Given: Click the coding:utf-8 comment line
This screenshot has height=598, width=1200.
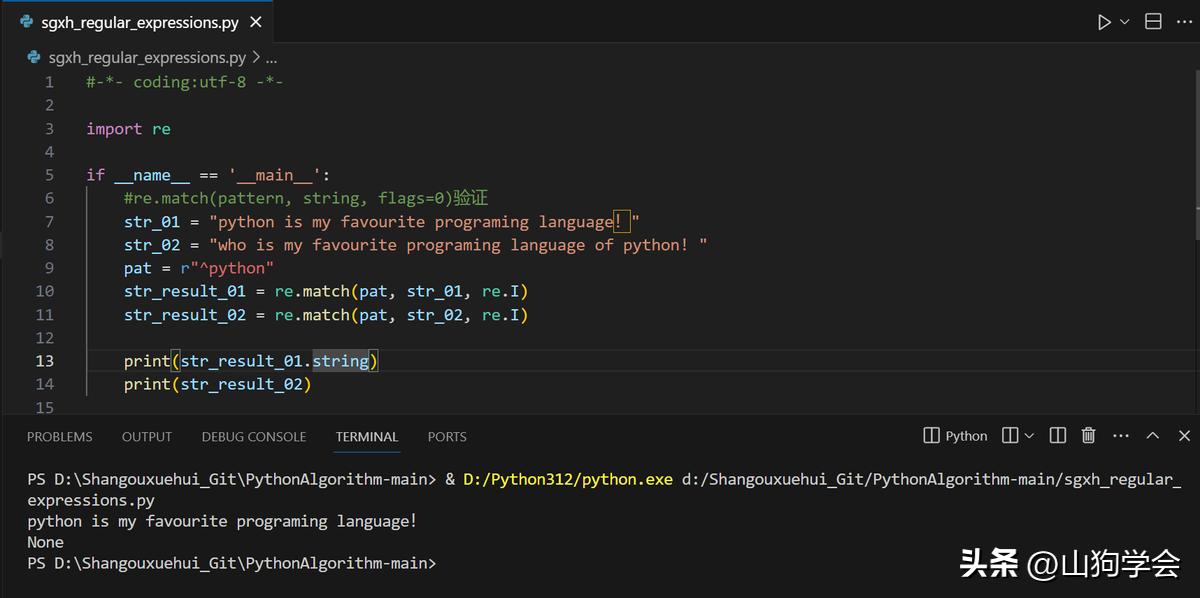Looking at the screenshot, I should coord(185,82).
